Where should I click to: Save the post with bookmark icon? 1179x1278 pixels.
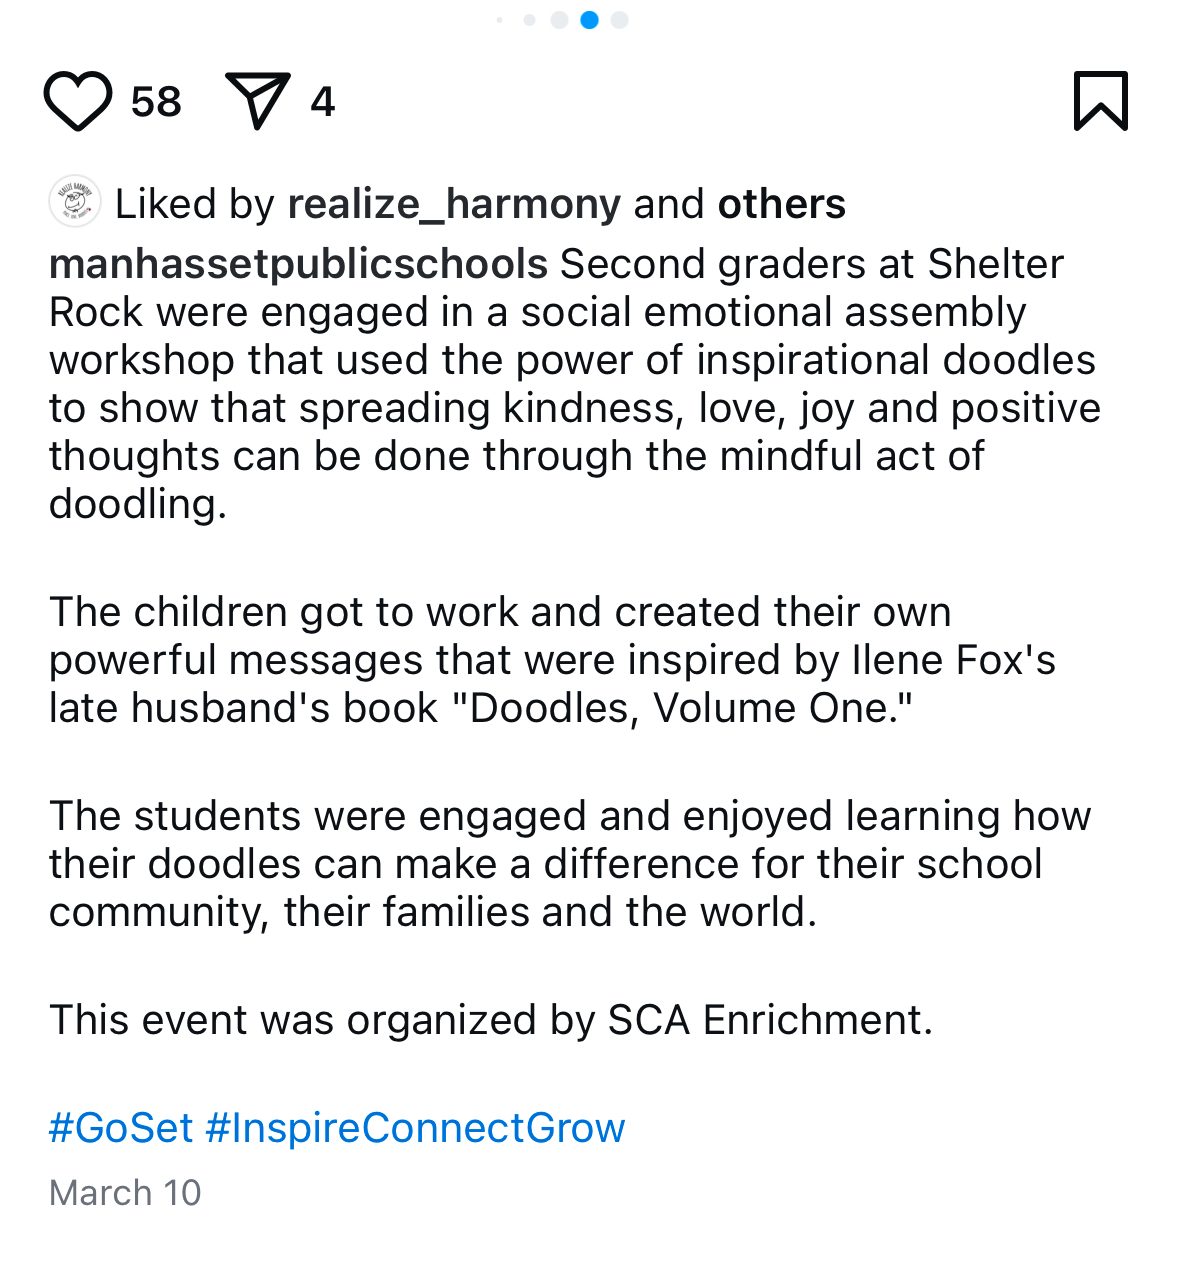point(1101,101)
